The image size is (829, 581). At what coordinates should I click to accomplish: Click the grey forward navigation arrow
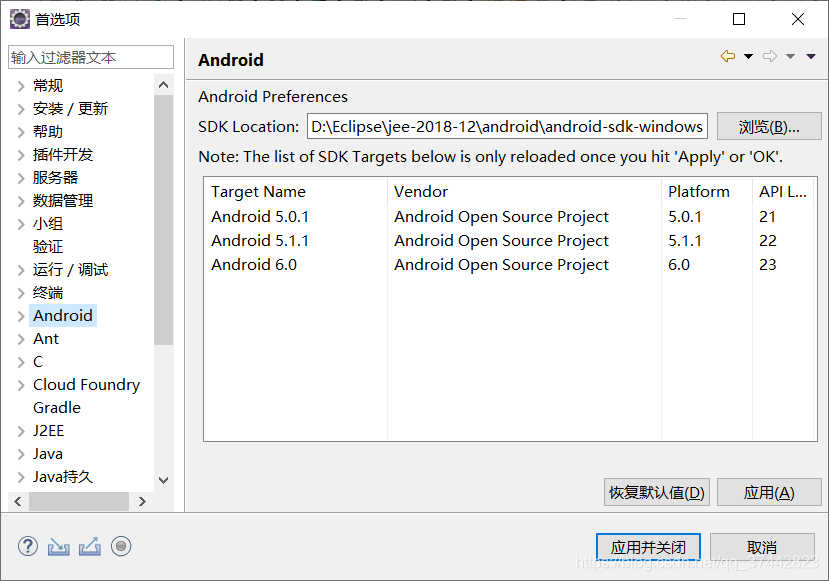pyautogui.click(x=770, y=56)
